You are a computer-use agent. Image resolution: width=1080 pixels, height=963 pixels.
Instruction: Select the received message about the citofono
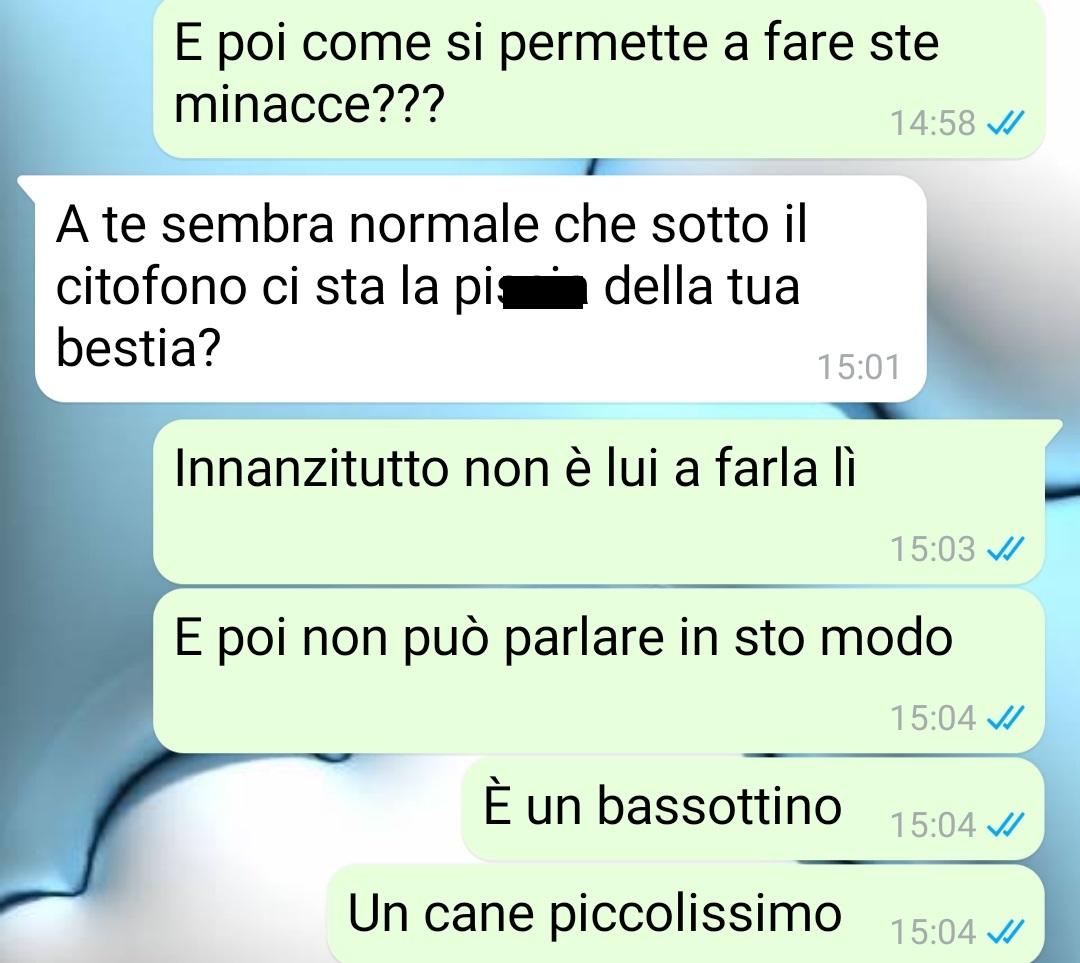(480, 289)
